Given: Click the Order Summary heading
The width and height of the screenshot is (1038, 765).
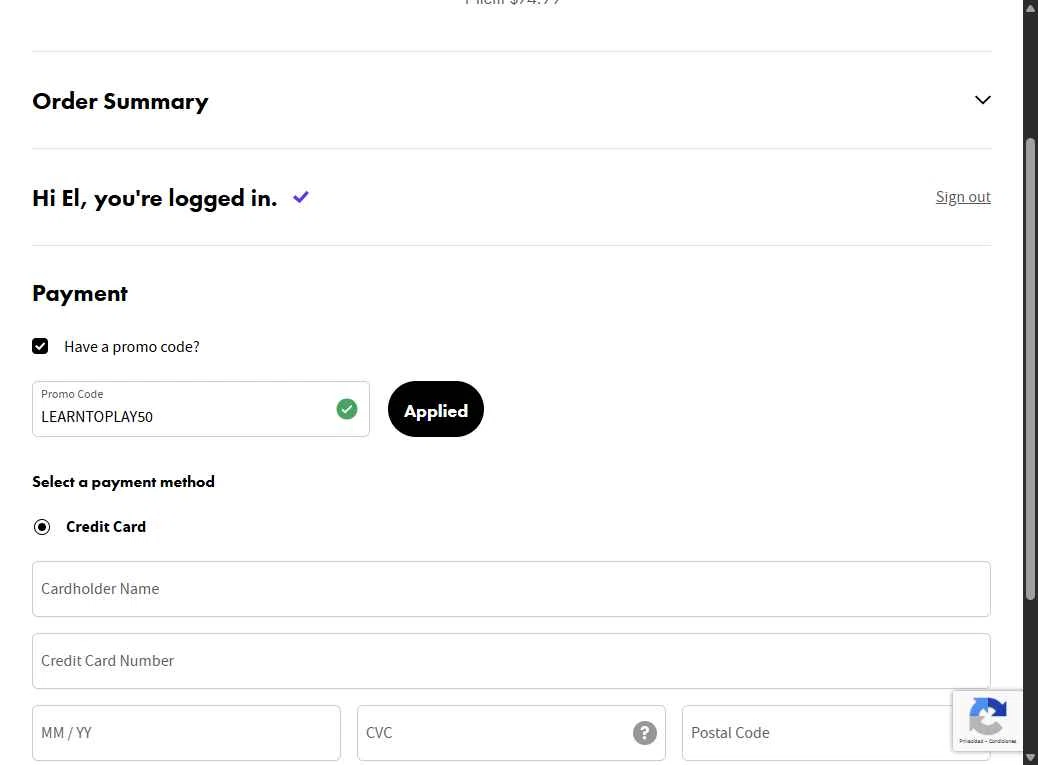Looking at the screenshot, I should [120, 101].
